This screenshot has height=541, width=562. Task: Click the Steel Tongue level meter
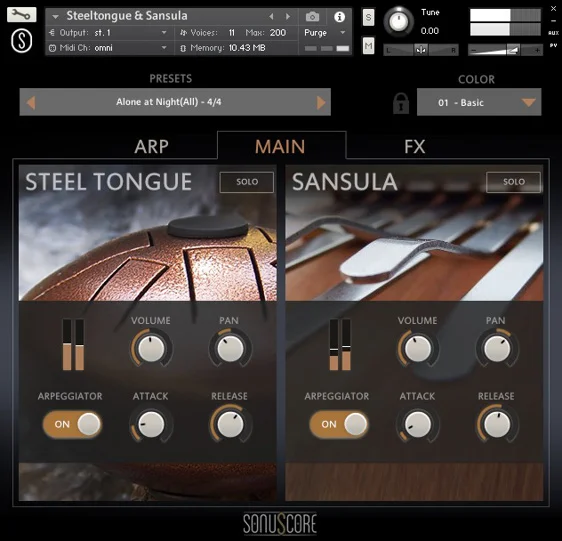tap(73, 345)
